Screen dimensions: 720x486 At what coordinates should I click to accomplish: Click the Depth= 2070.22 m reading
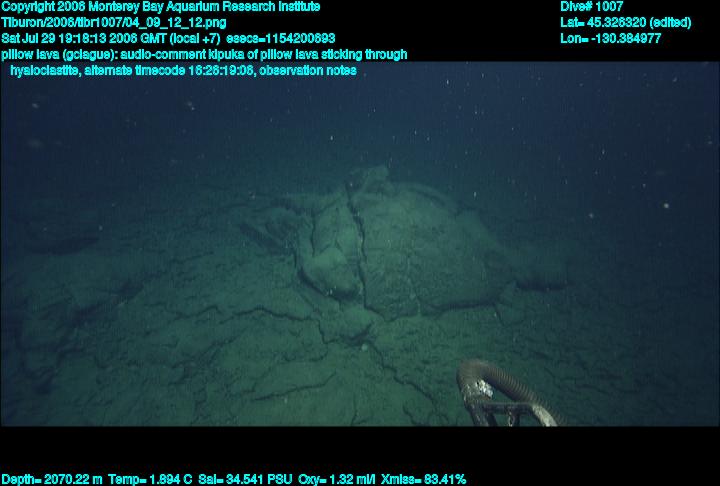click(x=52, y=480)
